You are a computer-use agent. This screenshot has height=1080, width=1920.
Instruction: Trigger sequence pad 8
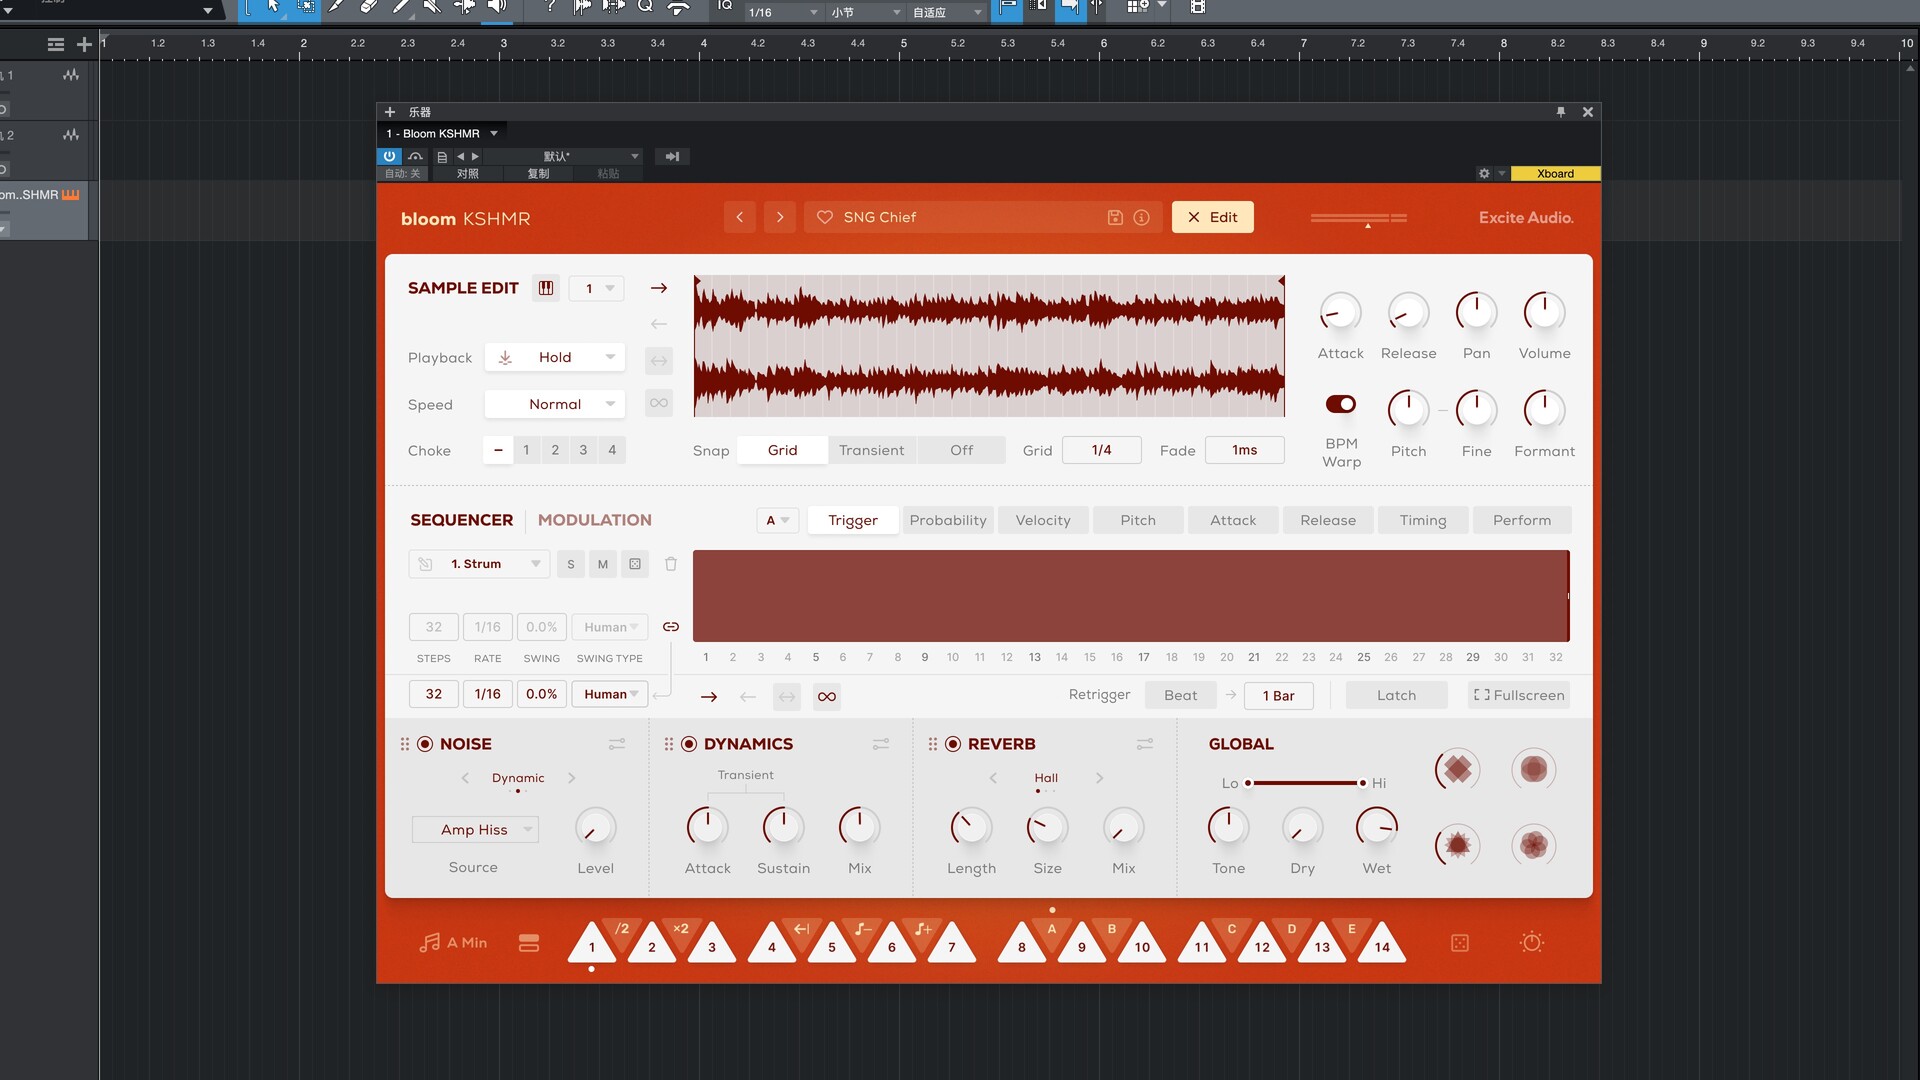coord(1021,944)
